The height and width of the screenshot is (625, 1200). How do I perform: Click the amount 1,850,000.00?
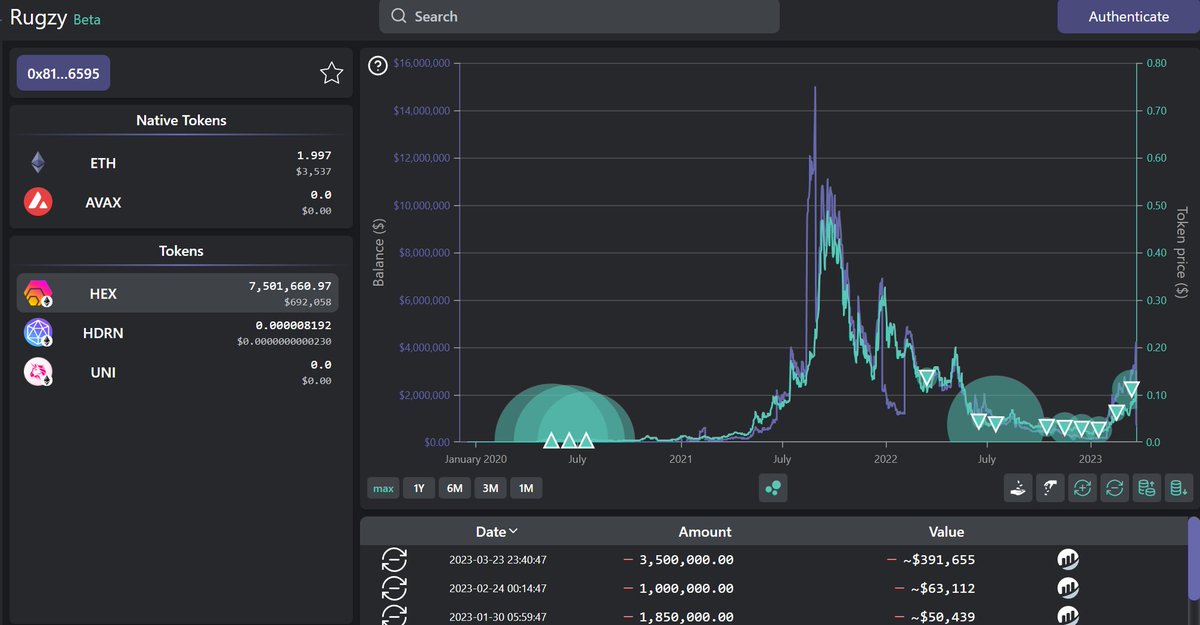click(x=686, y=617)
